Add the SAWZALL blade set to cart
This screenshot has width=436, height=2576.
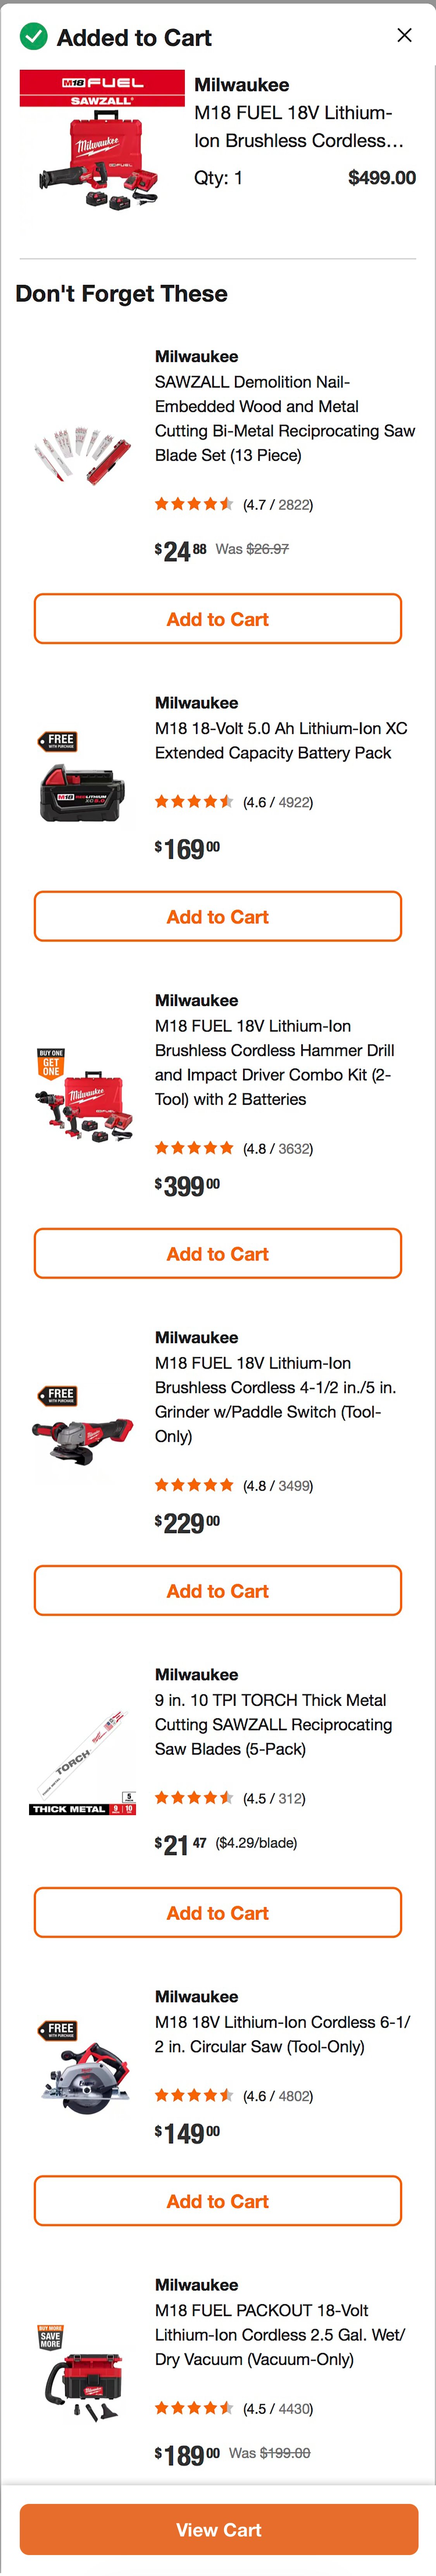click(217, 619)
